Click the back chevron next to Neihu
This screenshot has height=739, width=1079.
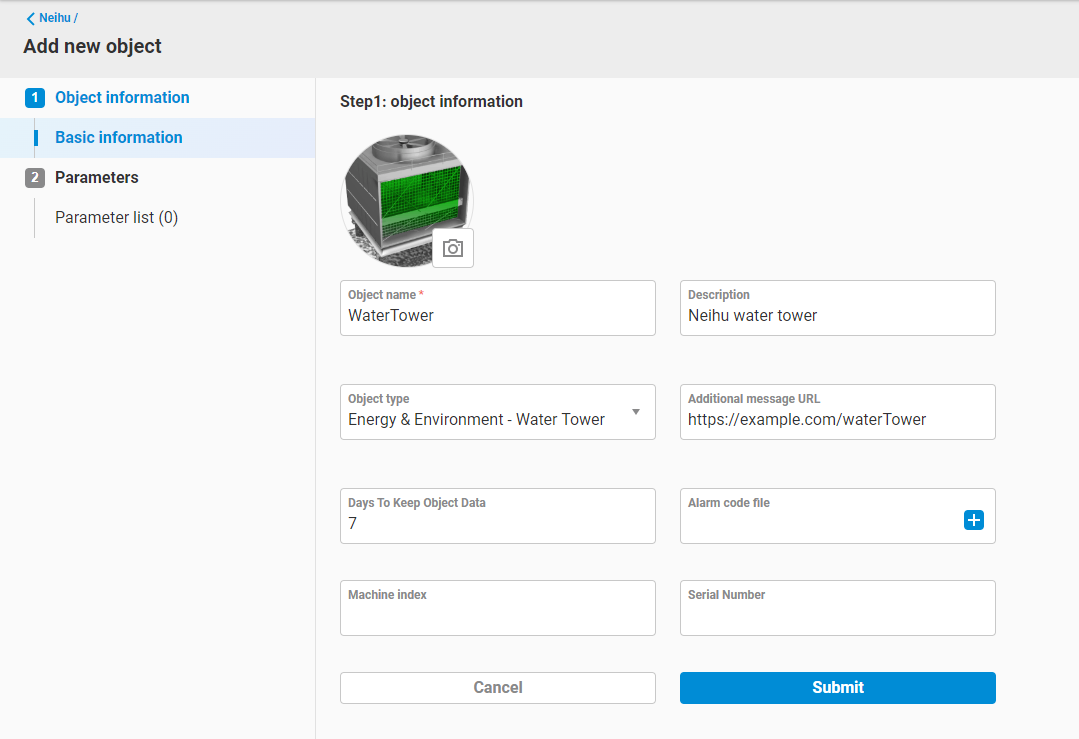tap(31, 18)
